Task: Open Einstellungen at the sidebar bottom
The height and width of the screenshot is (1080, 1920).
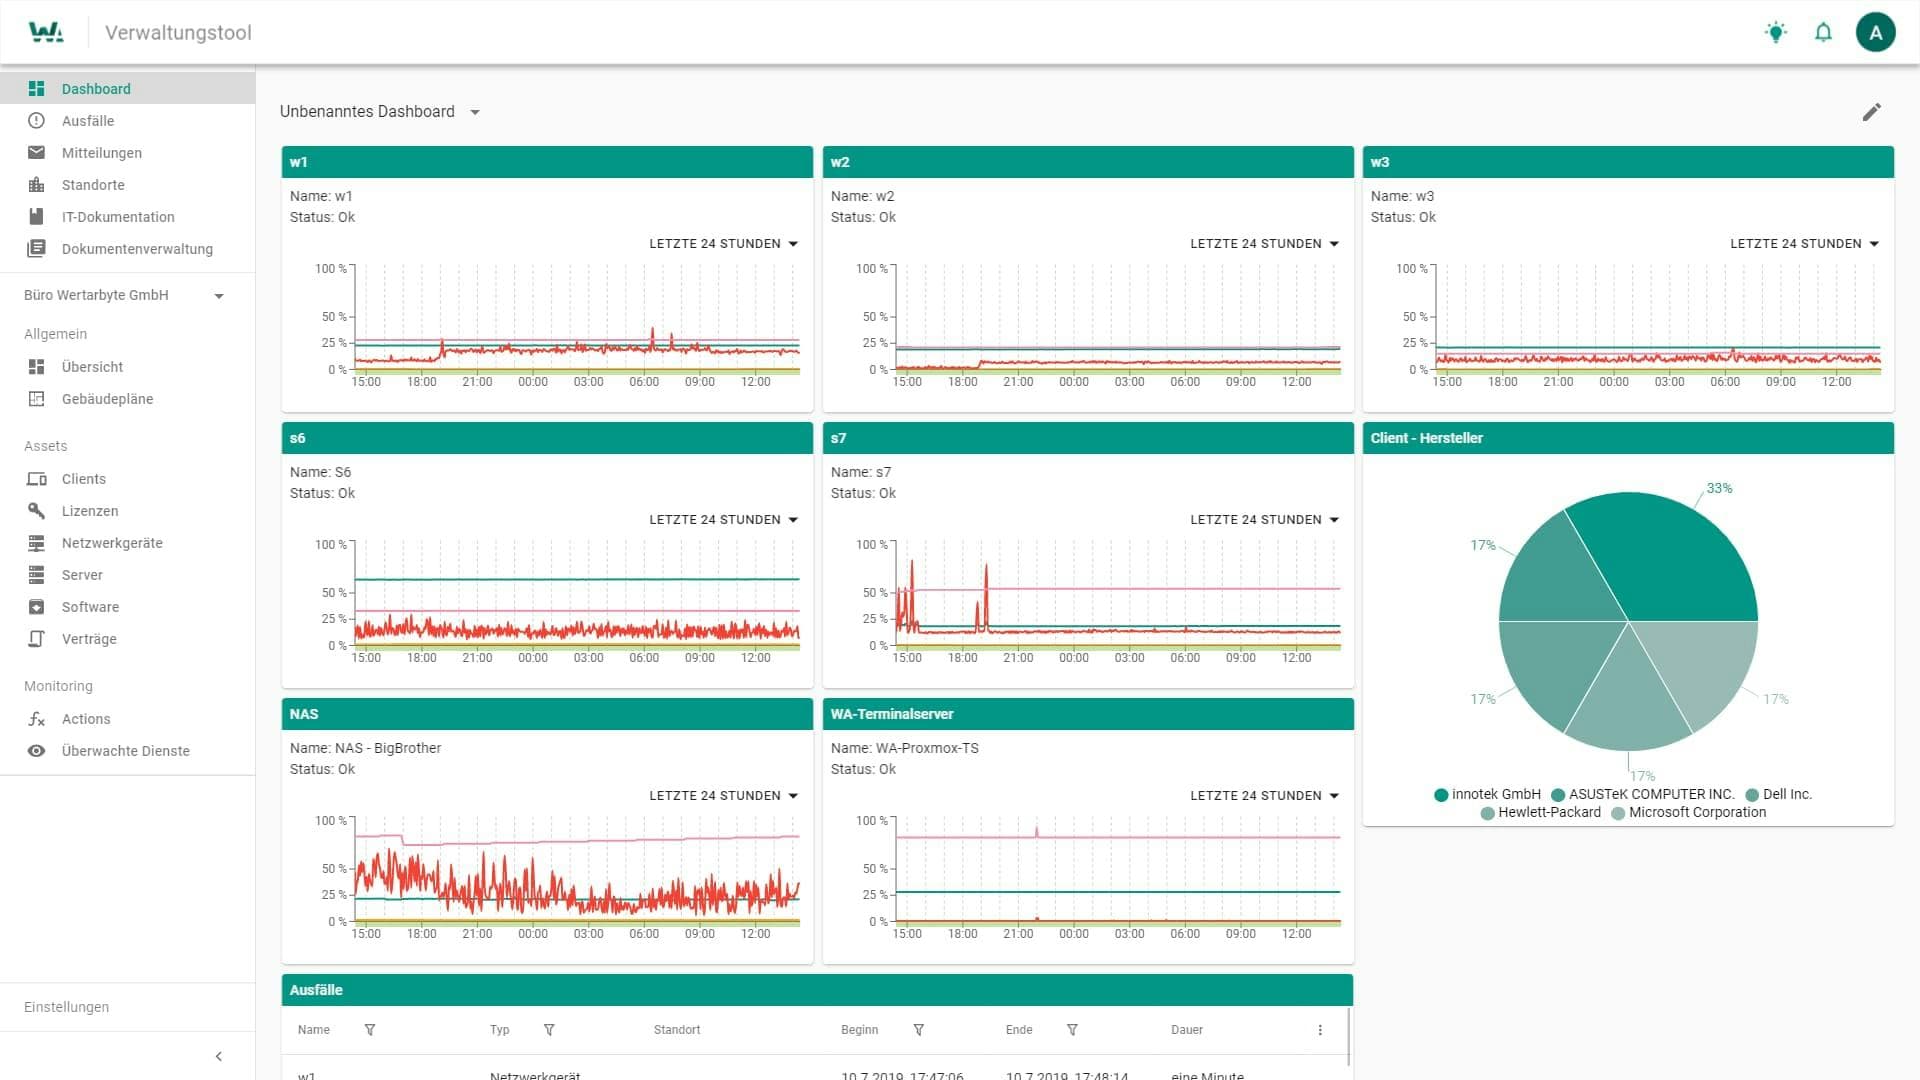Action: coord(67,1007)
